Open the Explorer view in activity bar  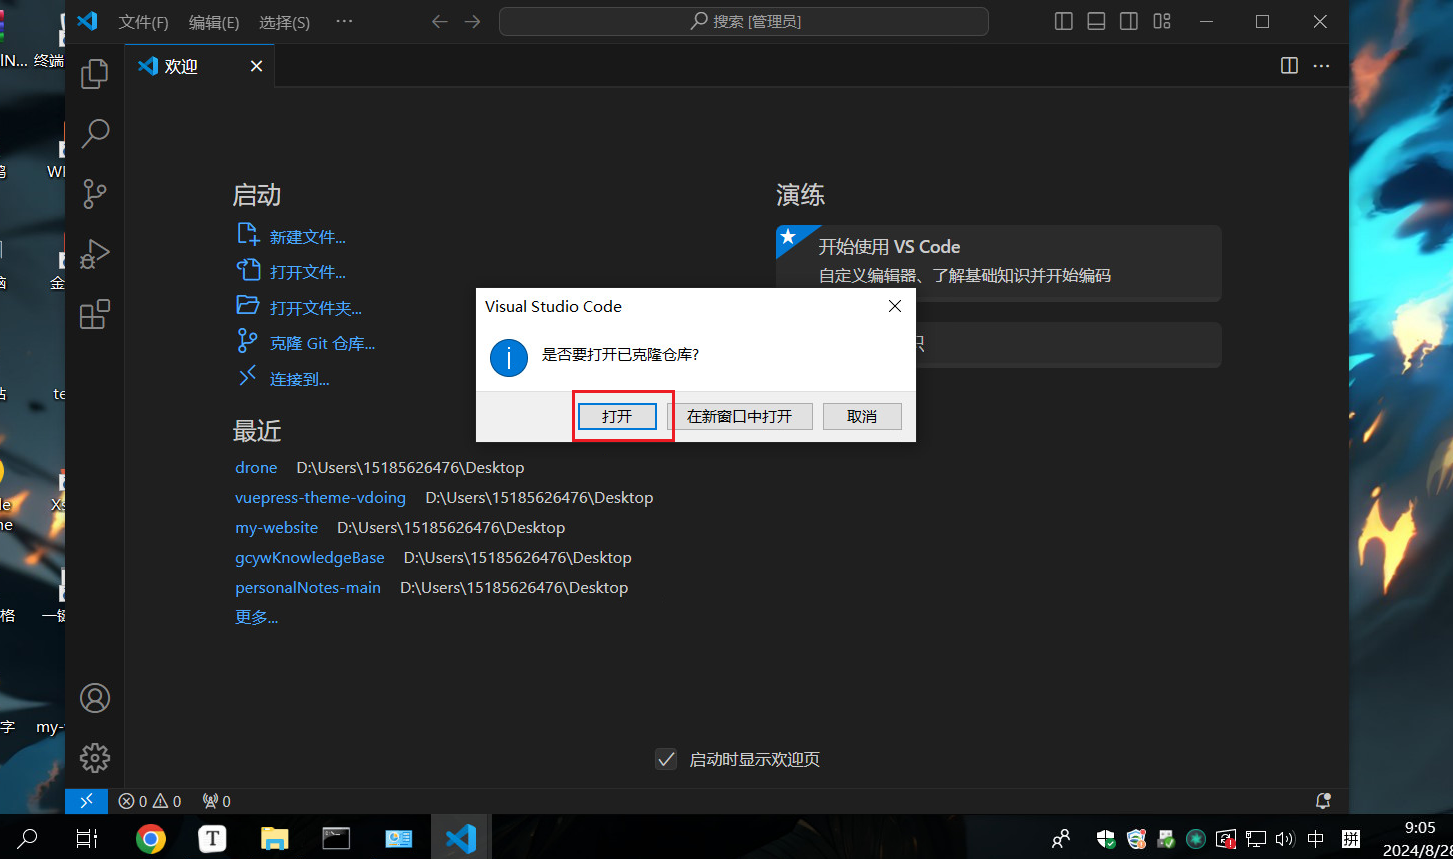coord(95,73)
